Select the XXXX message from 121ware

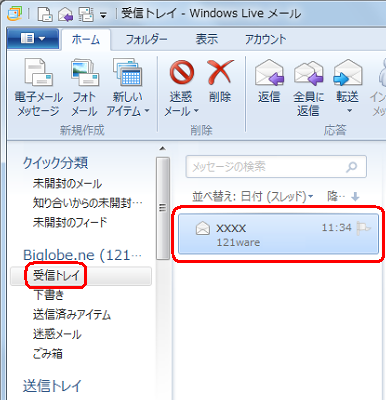[x=278, y=234]
